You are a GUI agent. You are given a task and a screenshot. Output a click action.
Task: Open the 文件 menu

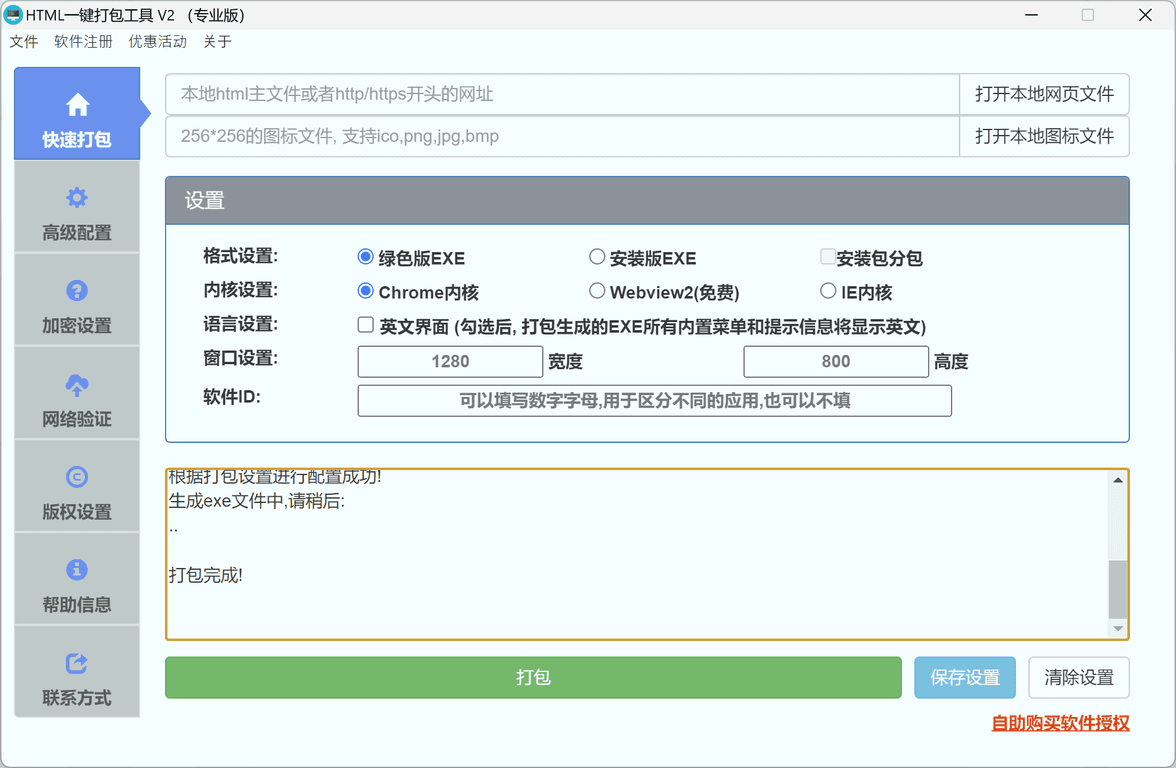tap(24, 42)
